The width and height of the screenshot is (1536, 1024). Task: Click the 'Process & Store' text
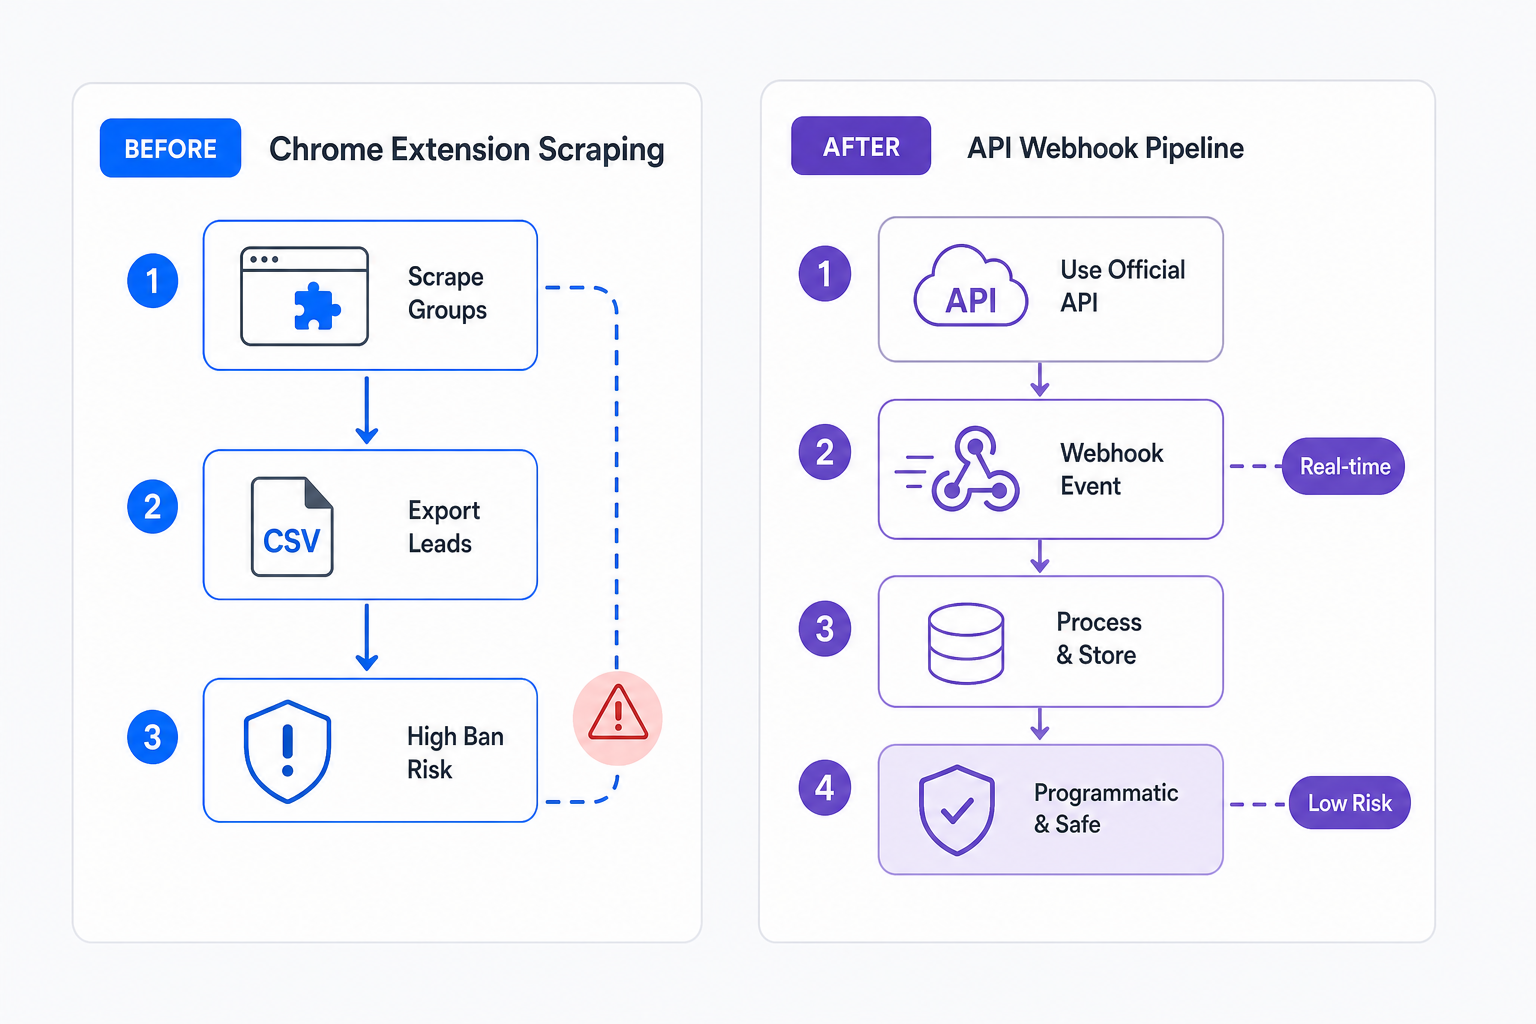[x=1098, y=638]
